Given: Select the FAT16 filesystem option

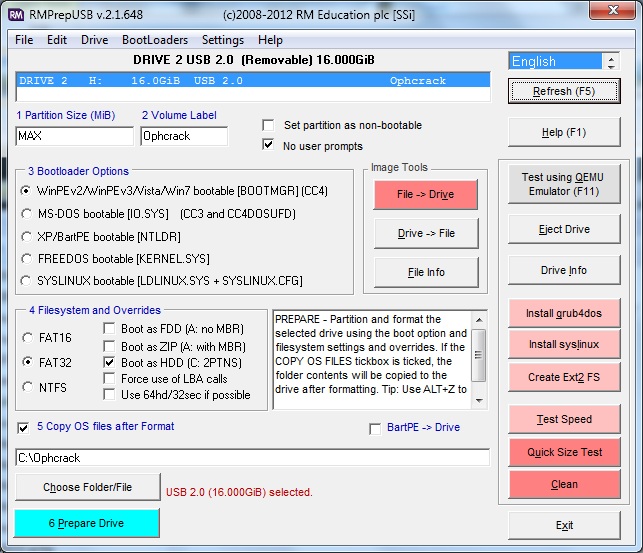Looking at the screenshot, I should click(x=27, y=337).
